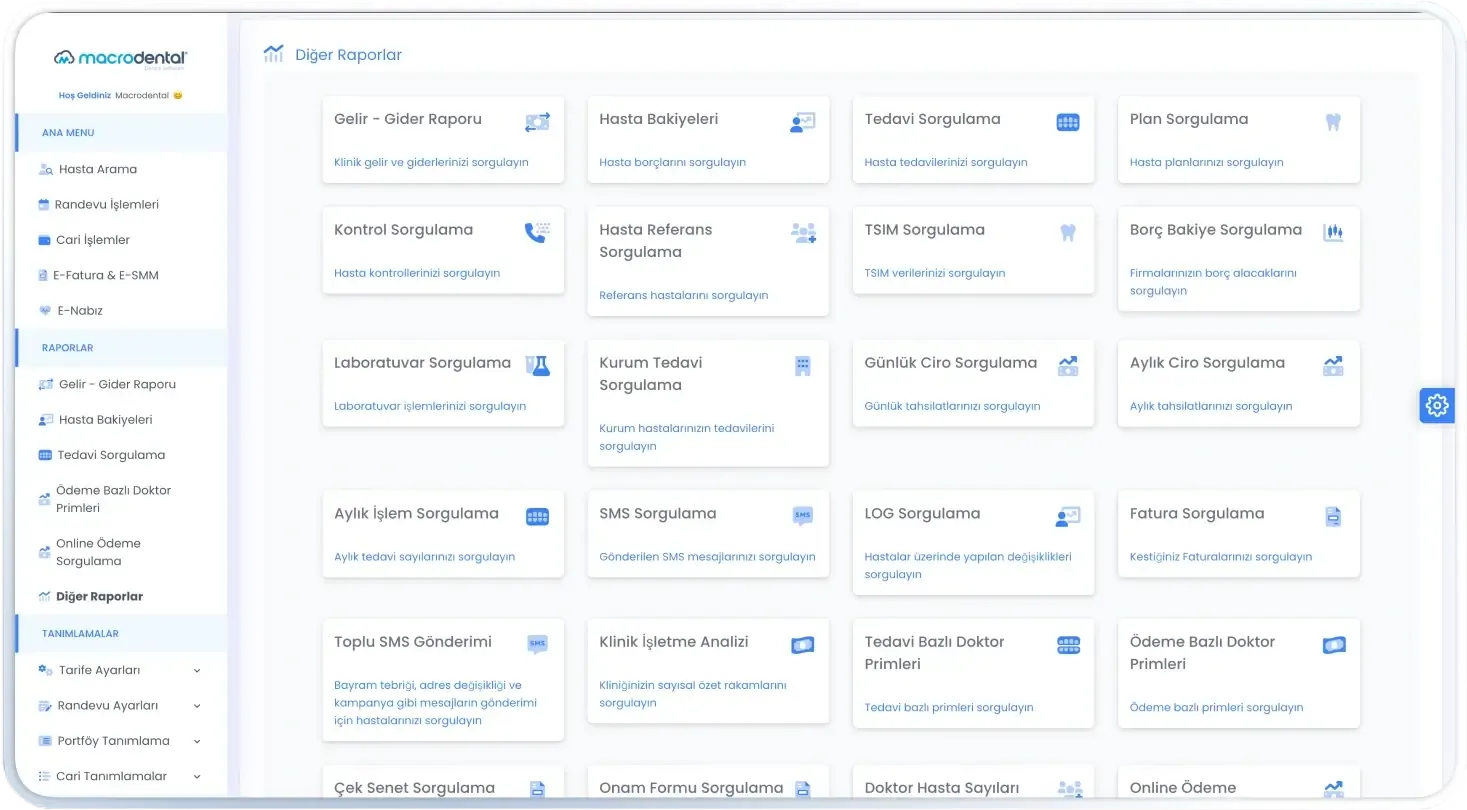1467x810 pixels.
Task: Click 'Laboratuvar işlemlerinizi sorgulayın' link
Action: (430, 406)
